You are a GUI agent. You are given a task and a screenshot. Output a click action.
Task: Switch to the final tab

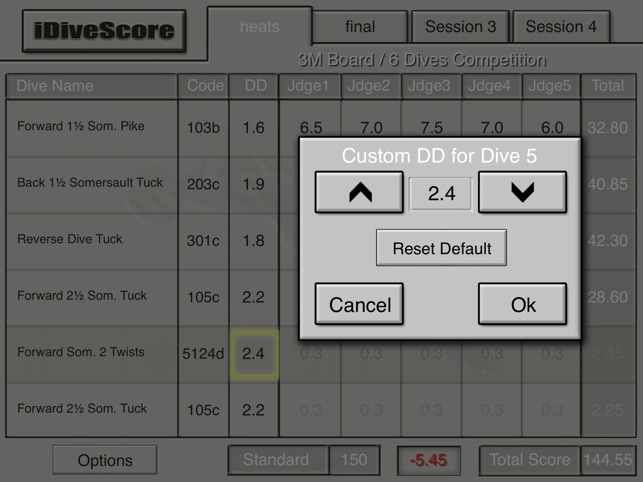pyautogui.click(x=360, y=27)
